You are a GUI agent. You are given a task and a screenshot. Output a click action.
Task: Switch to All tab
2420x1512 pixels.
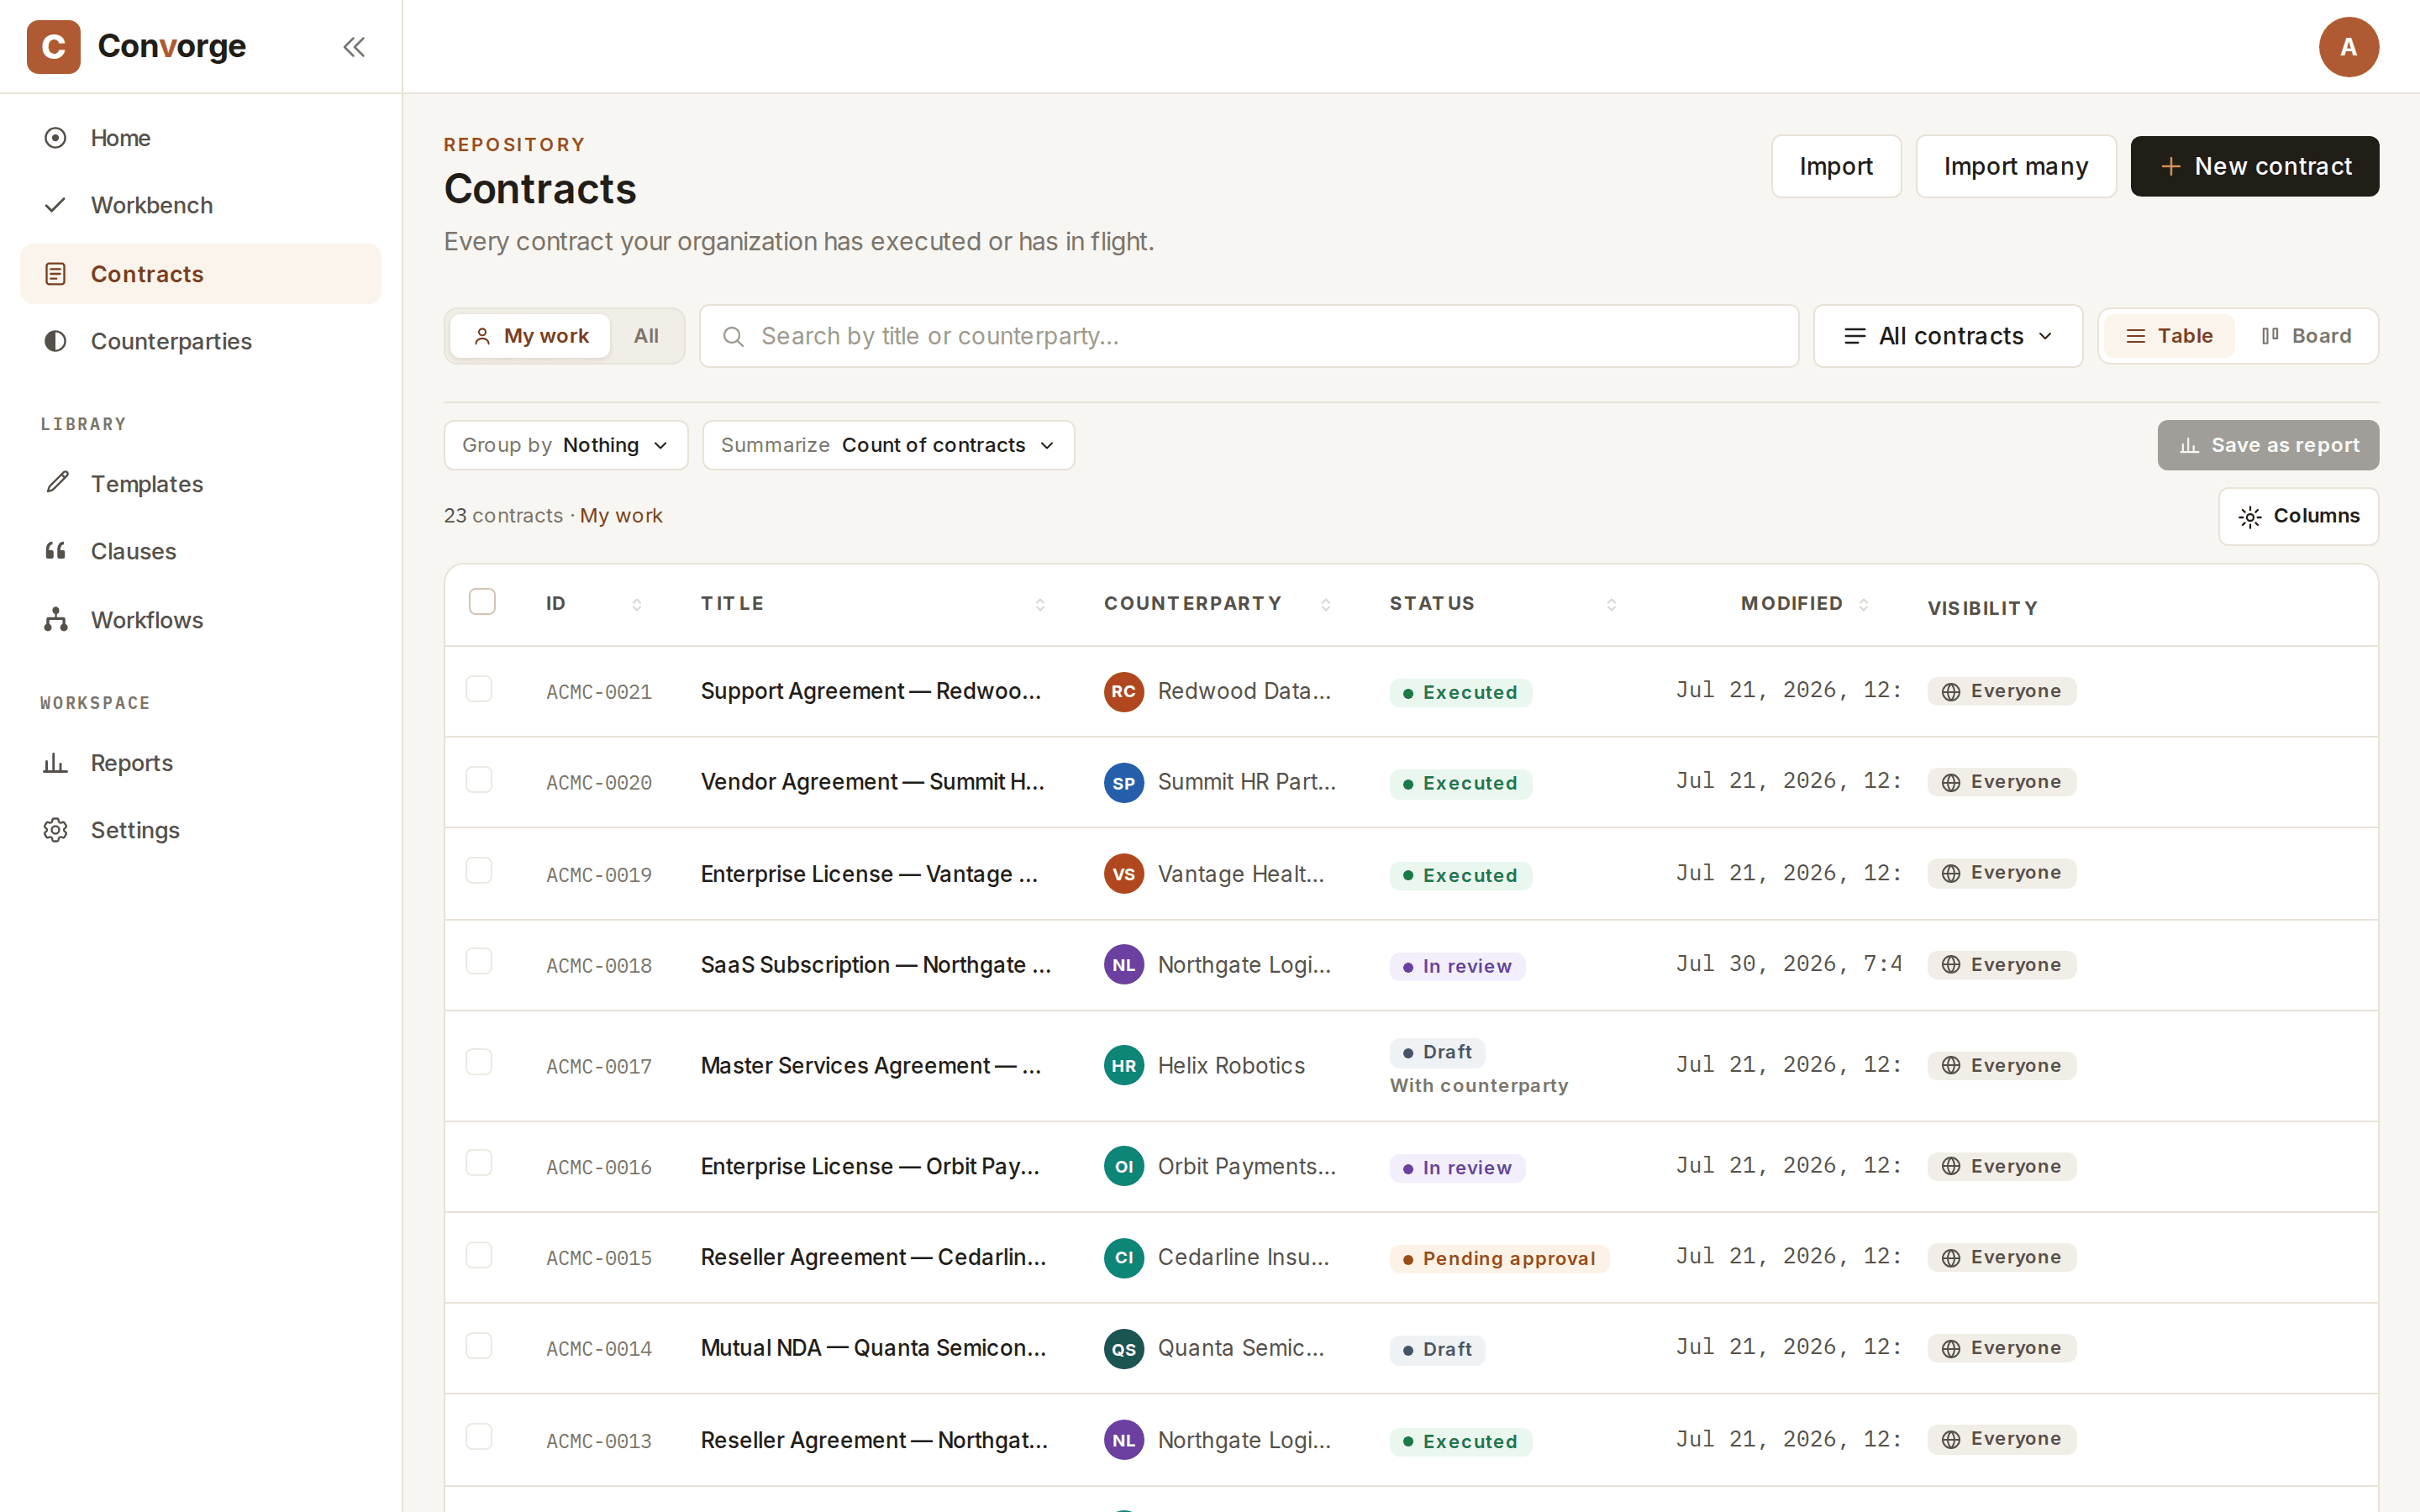point(646,336)
